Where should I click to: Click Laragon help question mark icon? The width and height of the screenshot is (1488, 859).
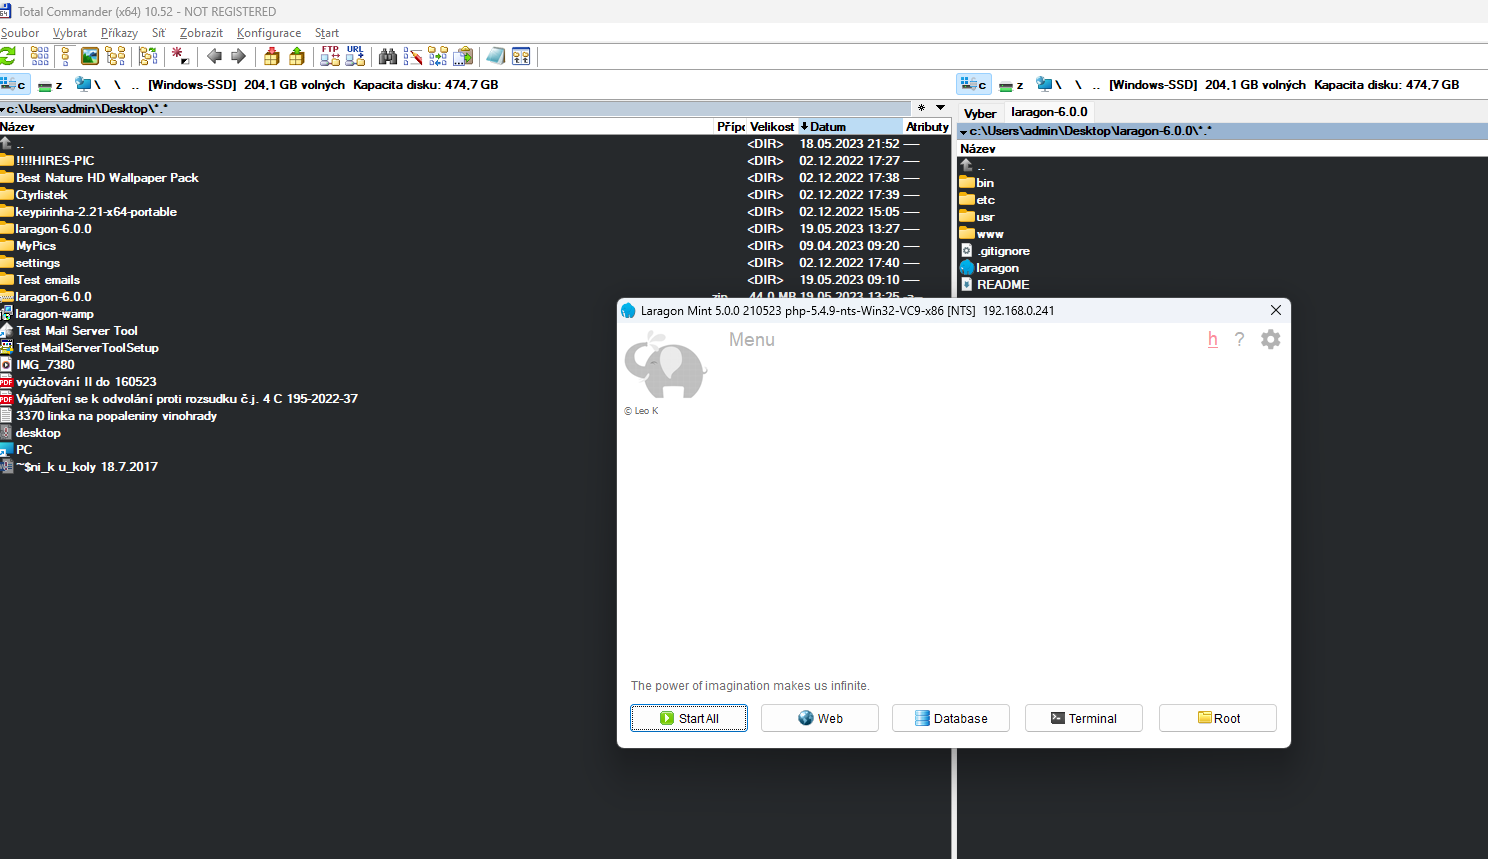tap(1240, 339)
